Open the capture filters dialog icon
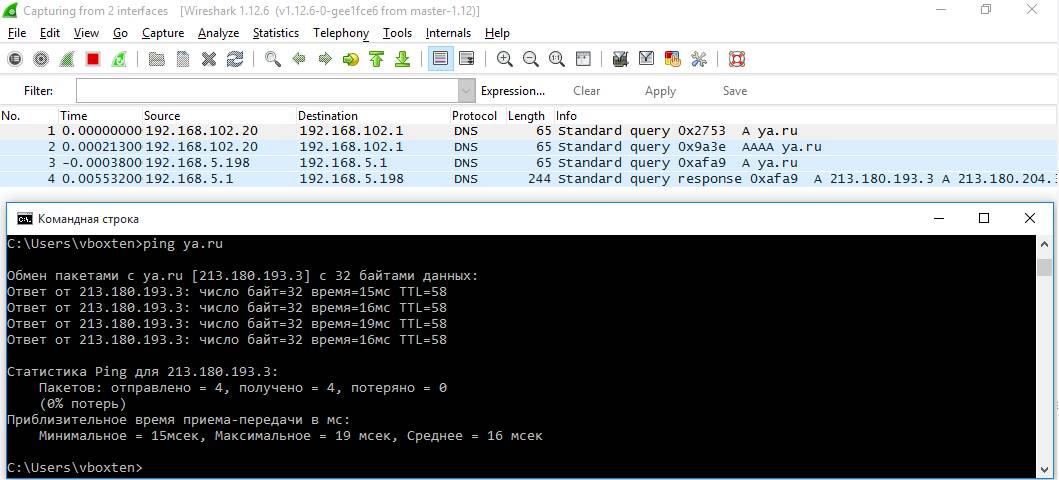 tap(620, 59)
